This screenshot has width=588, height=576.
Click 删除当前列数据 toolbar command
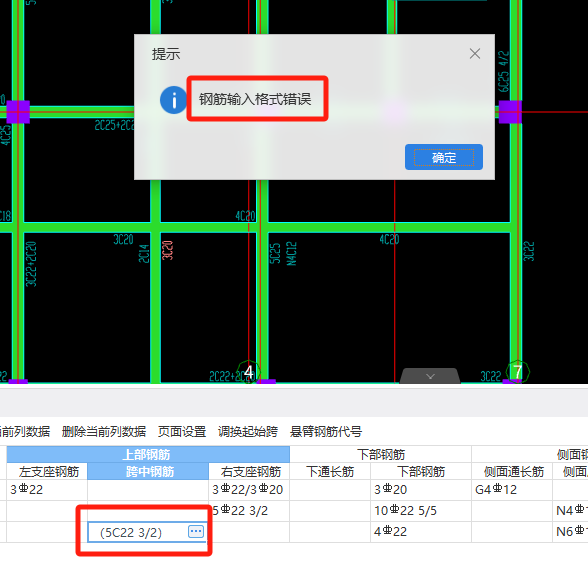click(x=104, y=432)
